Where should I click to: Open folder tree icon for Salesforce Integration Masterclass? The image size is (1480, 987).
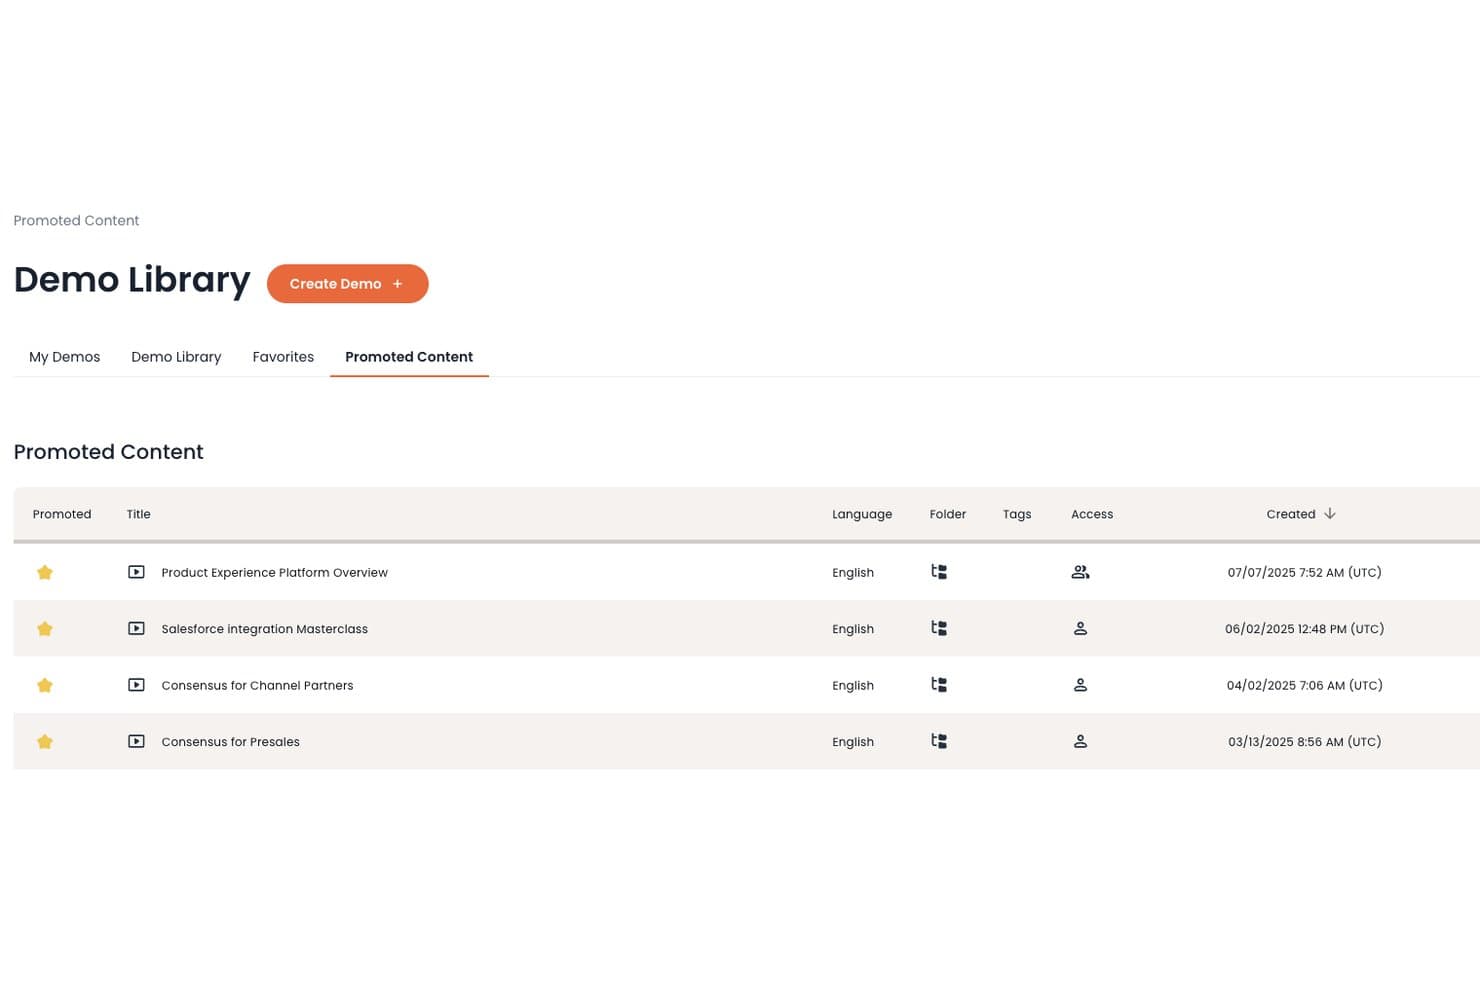click(939, 628)
